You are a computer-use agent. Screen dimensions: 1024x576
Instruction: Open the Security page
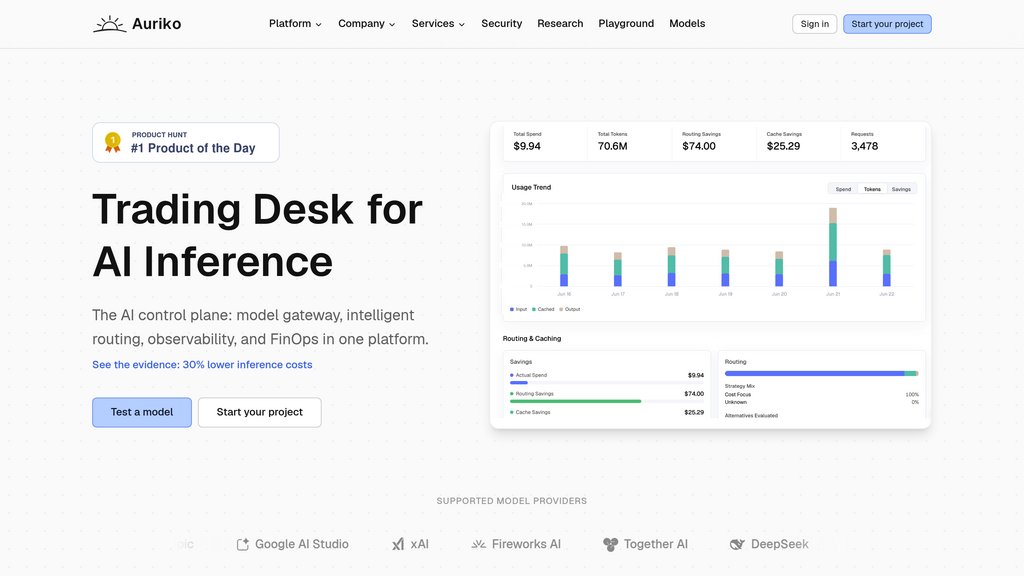pyautogui.click(x=502, y=24)
